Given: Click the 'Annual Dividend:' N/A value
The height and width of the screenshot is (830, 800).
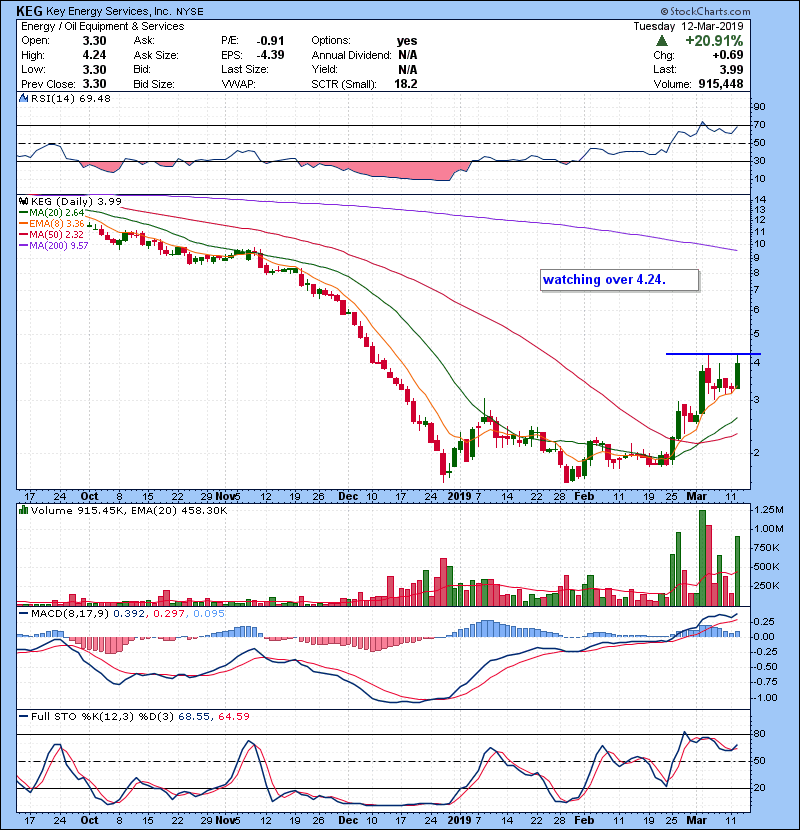Looking at the screenshot, I should click(408, 55).
